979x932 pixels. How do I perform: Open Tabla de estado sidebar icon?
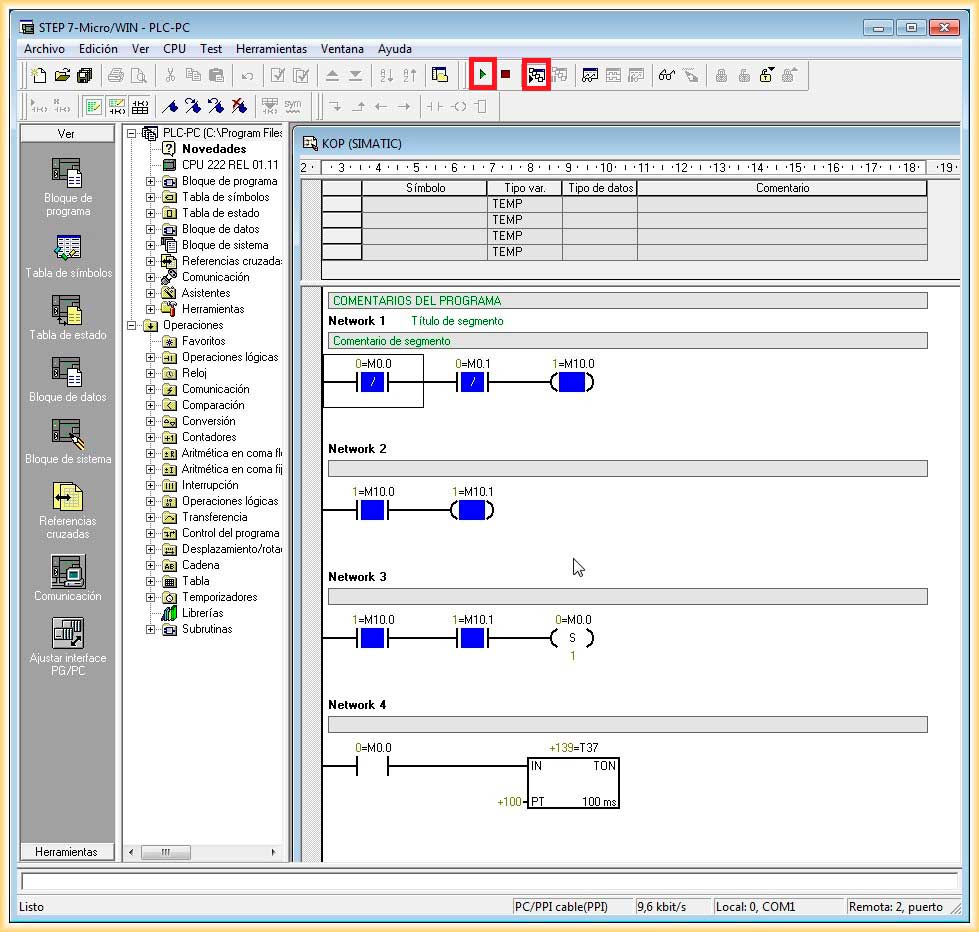click(x=67, y=310)
